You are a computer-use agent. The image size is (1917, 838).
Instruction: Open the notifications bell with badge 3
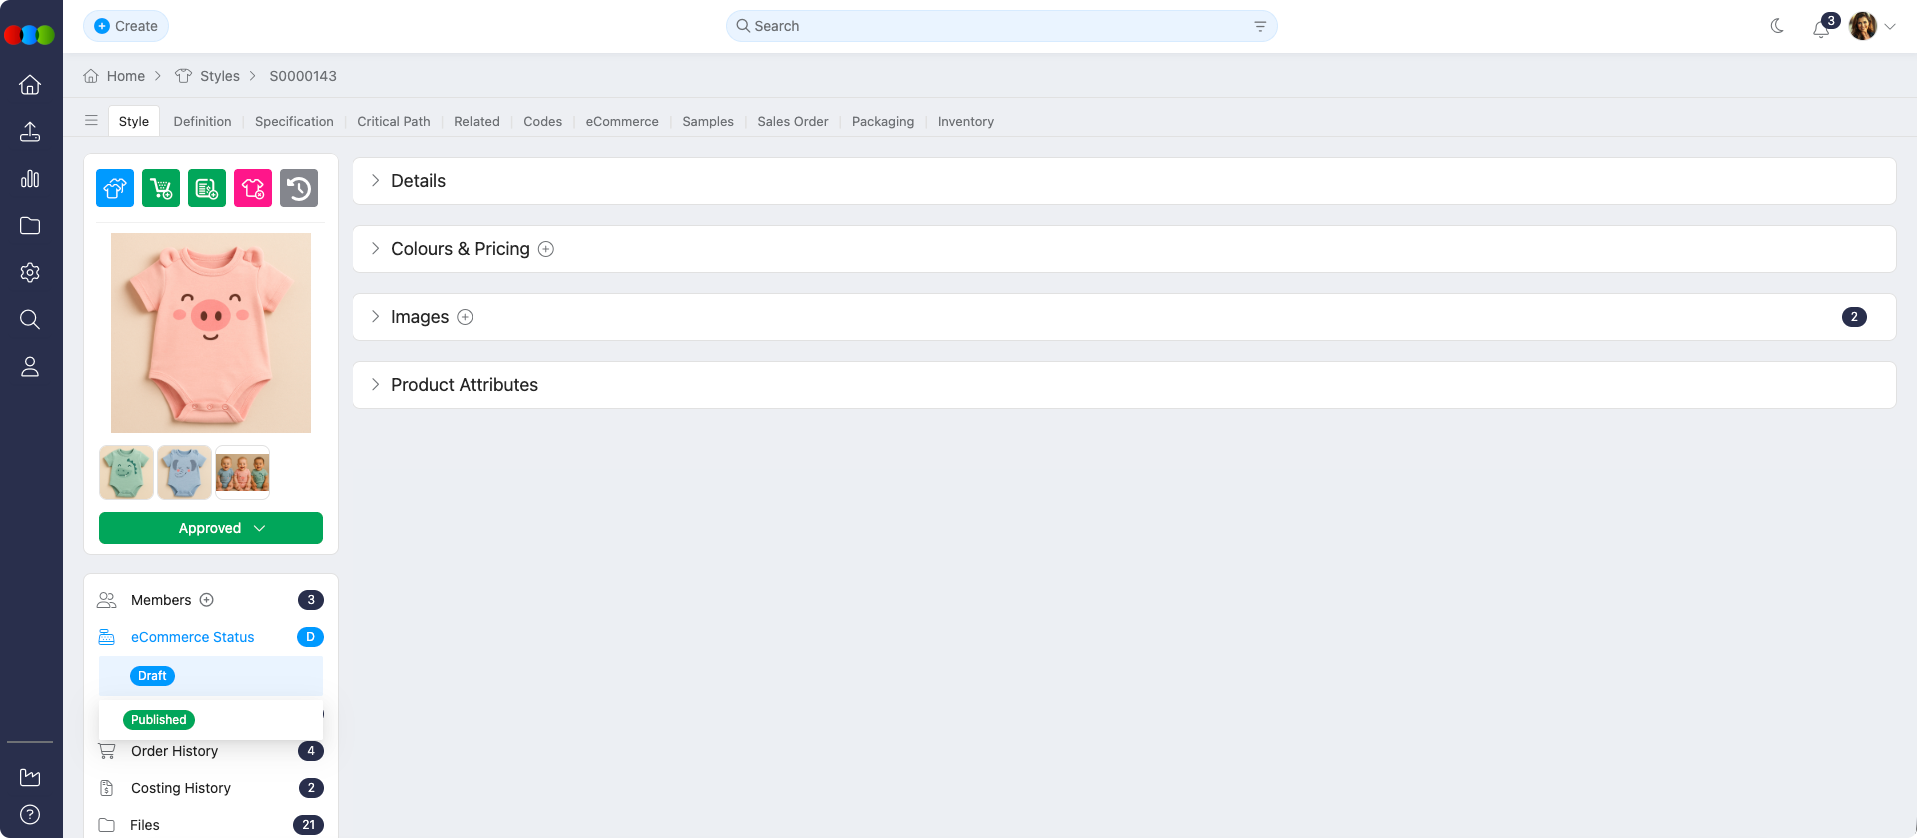[x=1822, y=27]
